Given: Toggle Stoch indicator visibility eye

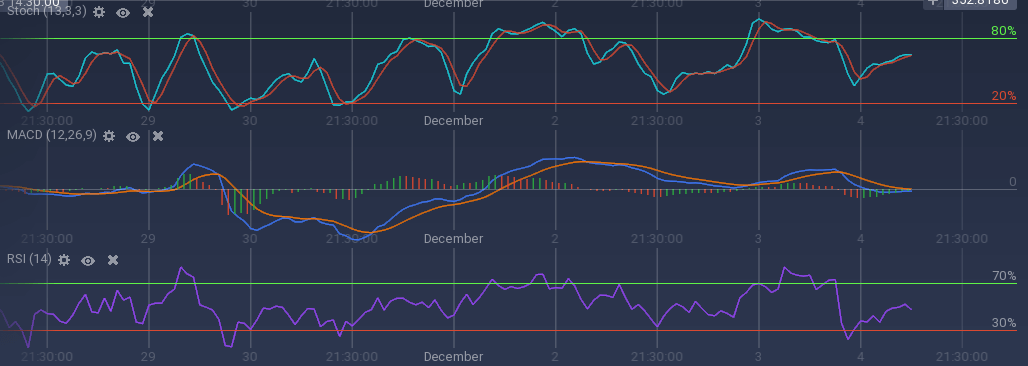Looking at the screenshot, I should coord(123,12).
